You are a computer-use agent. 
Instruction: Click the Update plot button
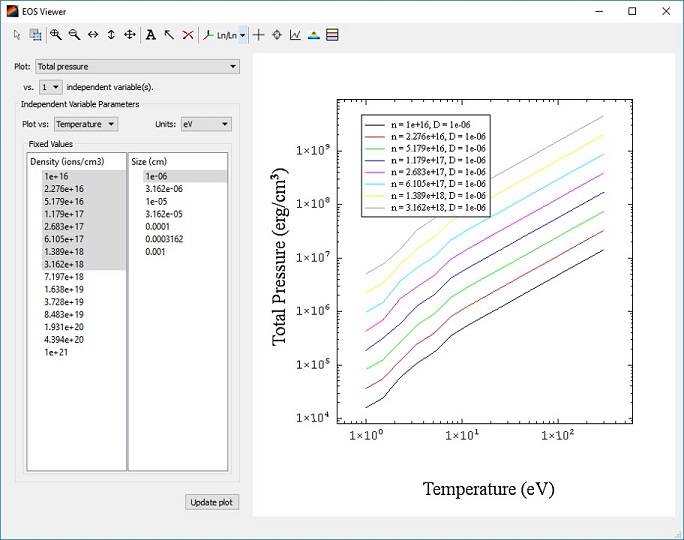tap(212, 502)
